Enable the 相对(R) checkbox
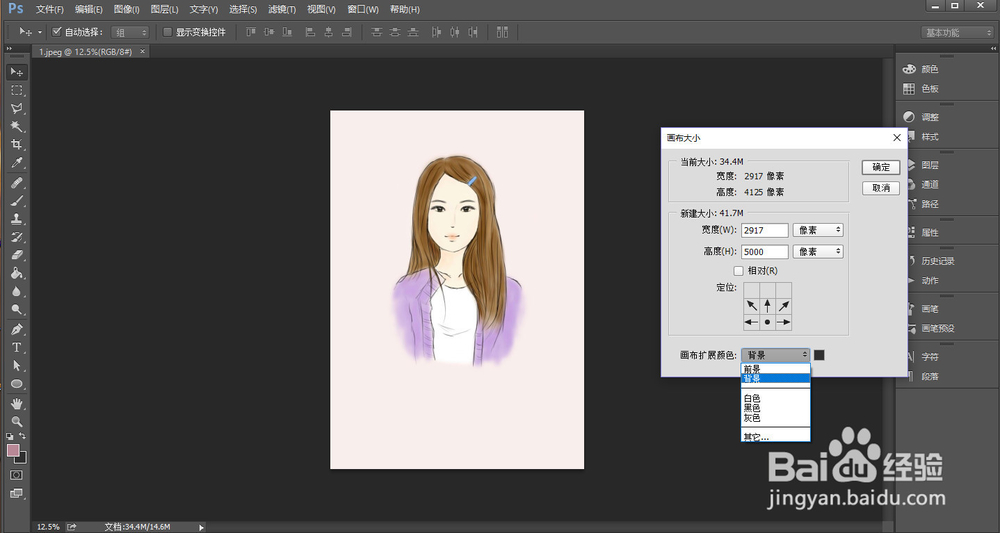Image resolution: width=1000 pixels, height=533 pixels. 739,270
